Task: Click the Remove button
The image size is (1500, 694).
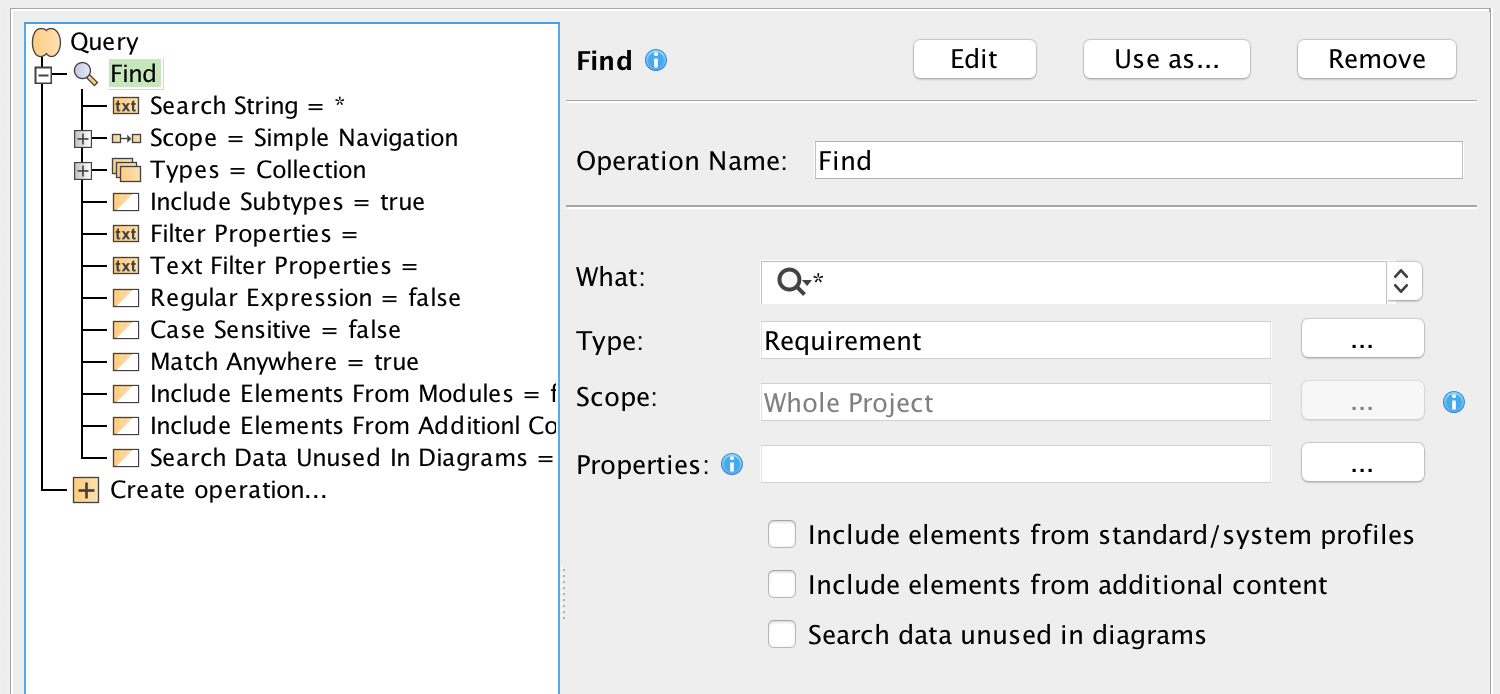Action: pyautogui.click(x=1376, y=60)
